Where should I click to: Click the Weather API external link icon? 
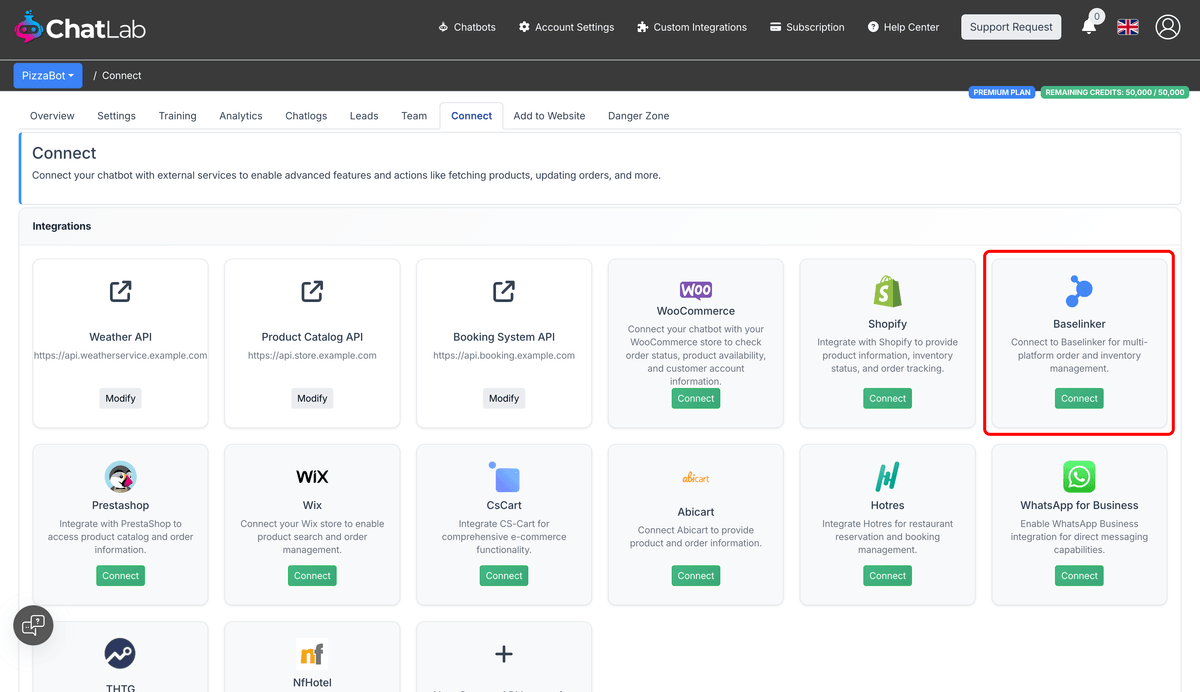120,291
